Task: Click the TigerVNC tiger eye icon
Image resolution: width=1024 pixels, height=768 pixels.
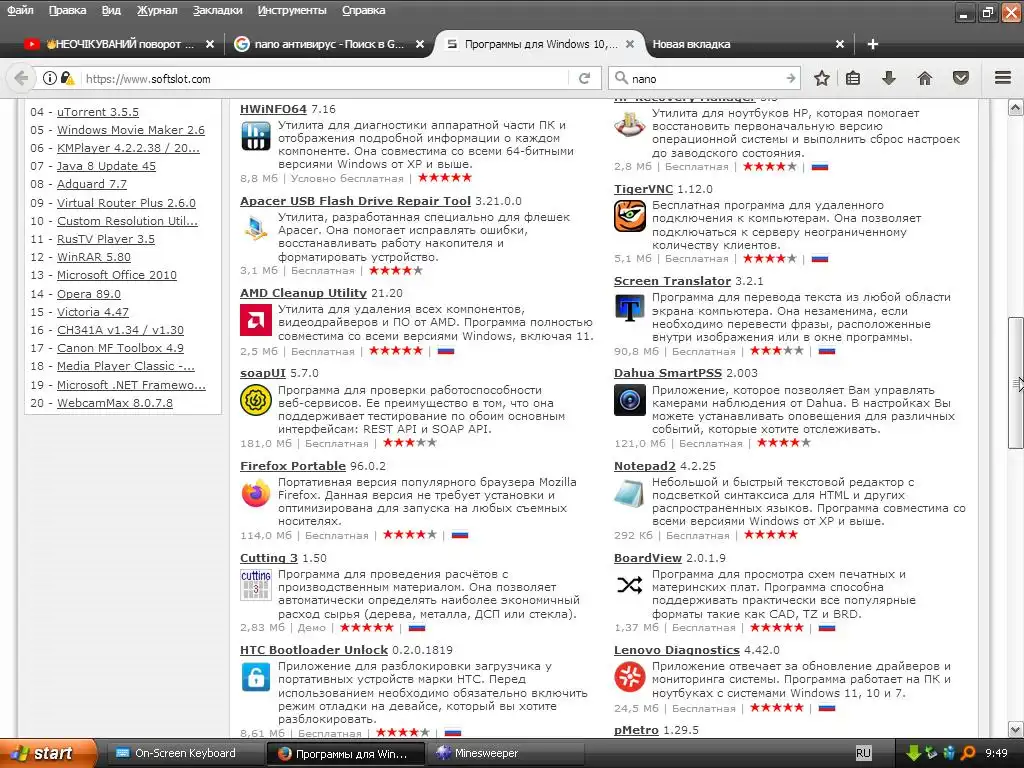Action: pos(630,216)
